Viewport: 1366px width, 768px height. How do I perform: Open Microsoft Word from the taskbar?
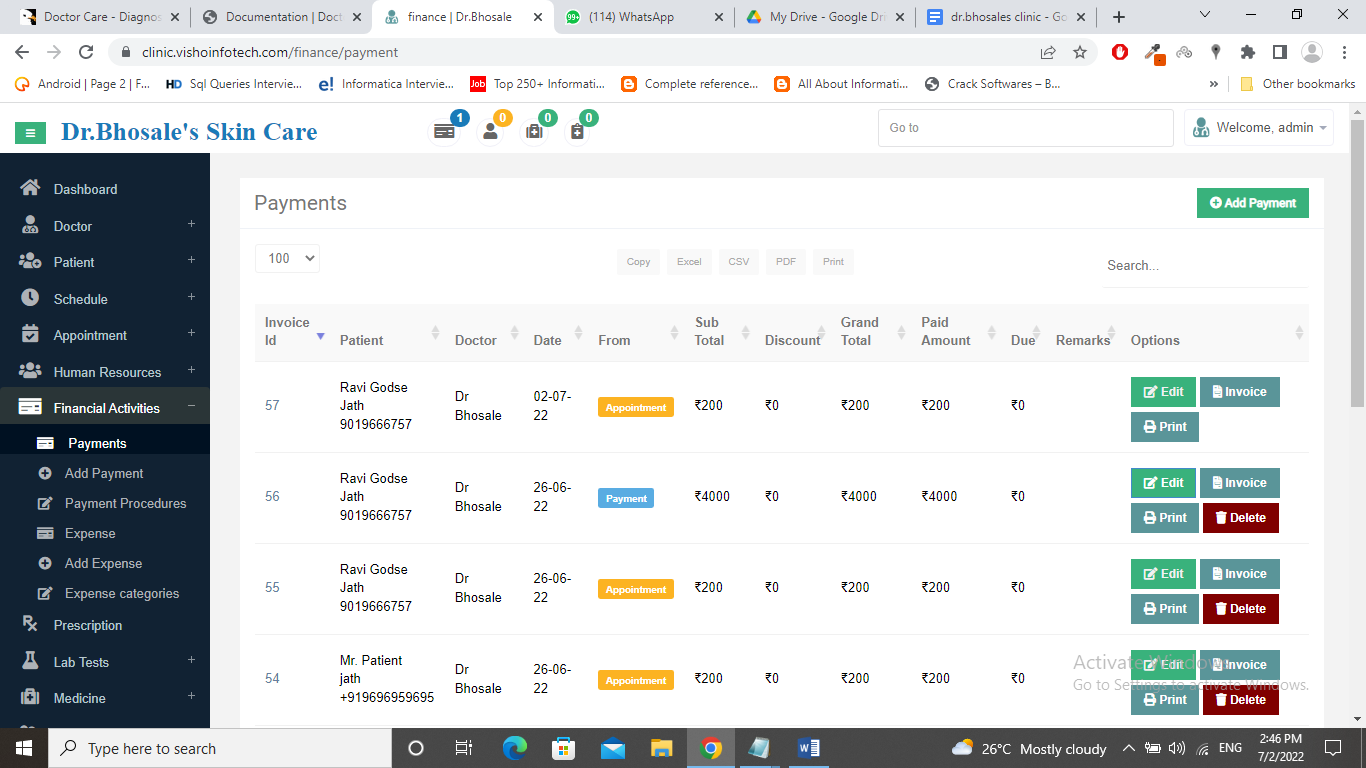click(809, 748)
